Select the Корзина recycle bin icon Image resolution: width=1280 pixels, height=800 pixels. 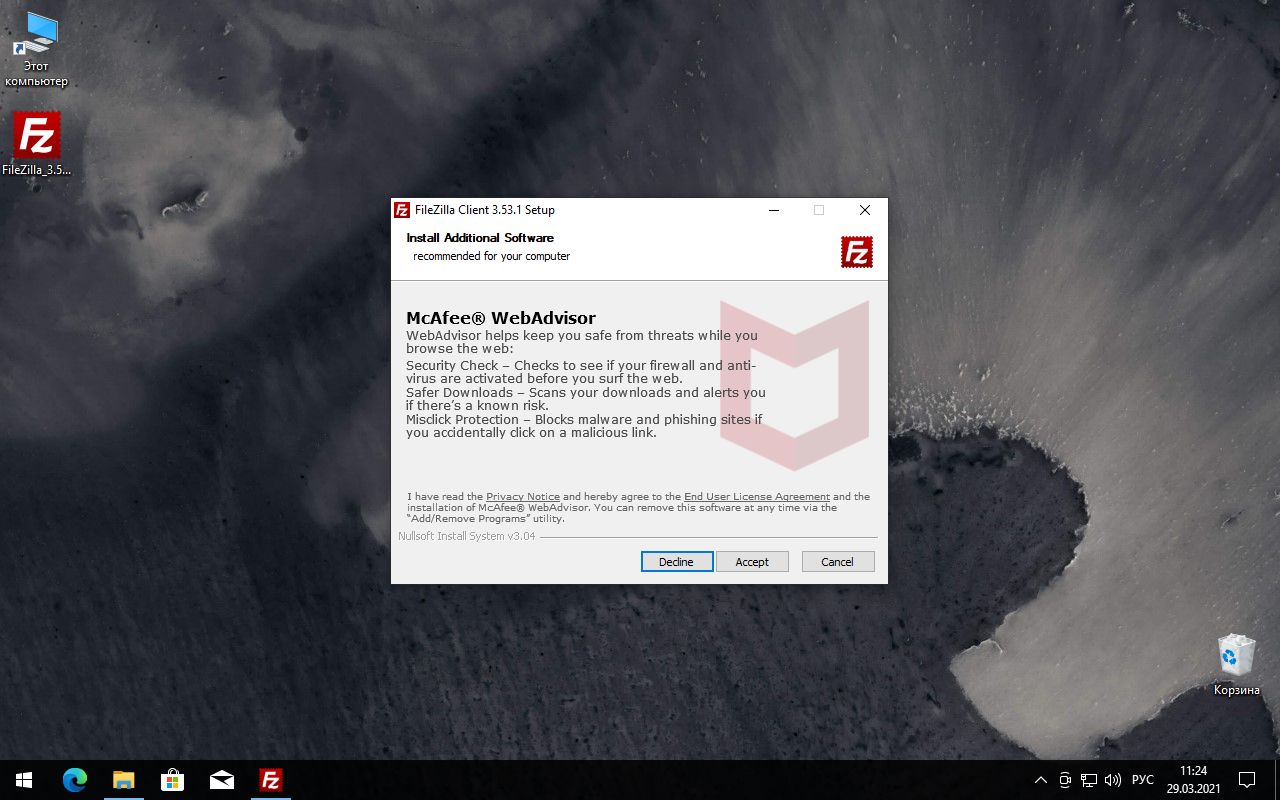click(1237, 665)
